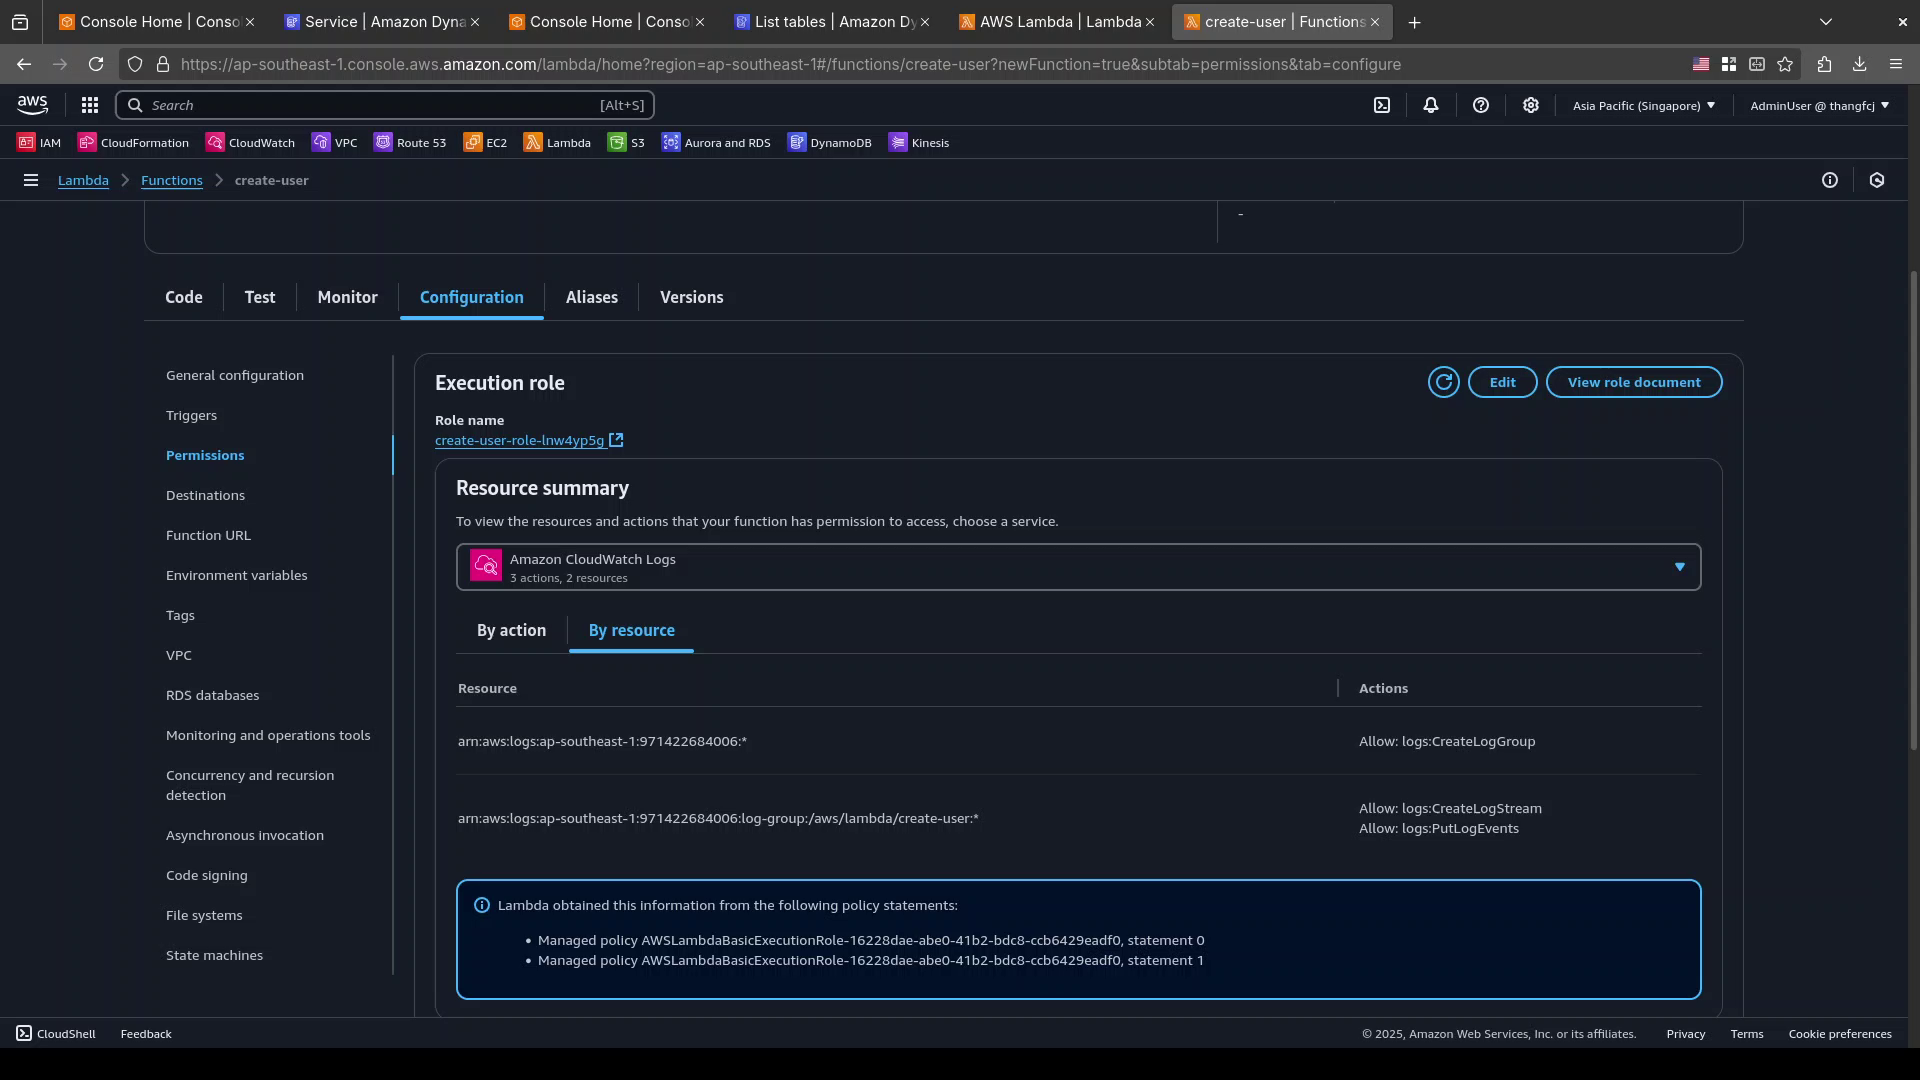Screen dimensions: 1920x1080
Task: Open Feedback link in footer
Action: pyautogui.click(x=146, y=1034)
